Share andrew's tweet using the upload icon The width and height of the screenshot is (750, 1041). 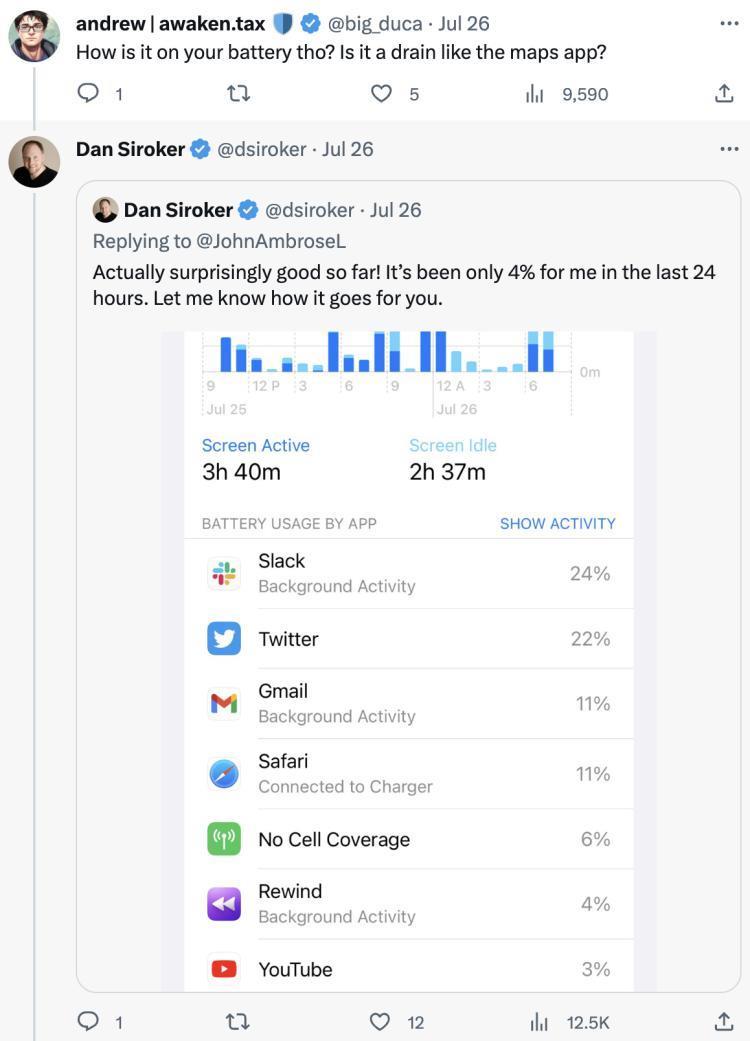pos(723,93)
